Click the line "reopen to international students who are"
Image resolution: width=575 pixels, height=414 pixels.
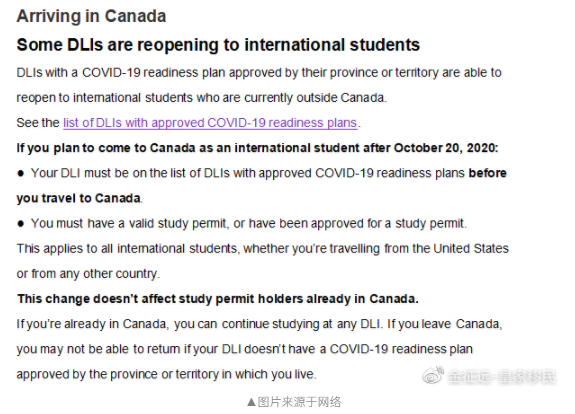pyautogui.click(x=201, y=98)
